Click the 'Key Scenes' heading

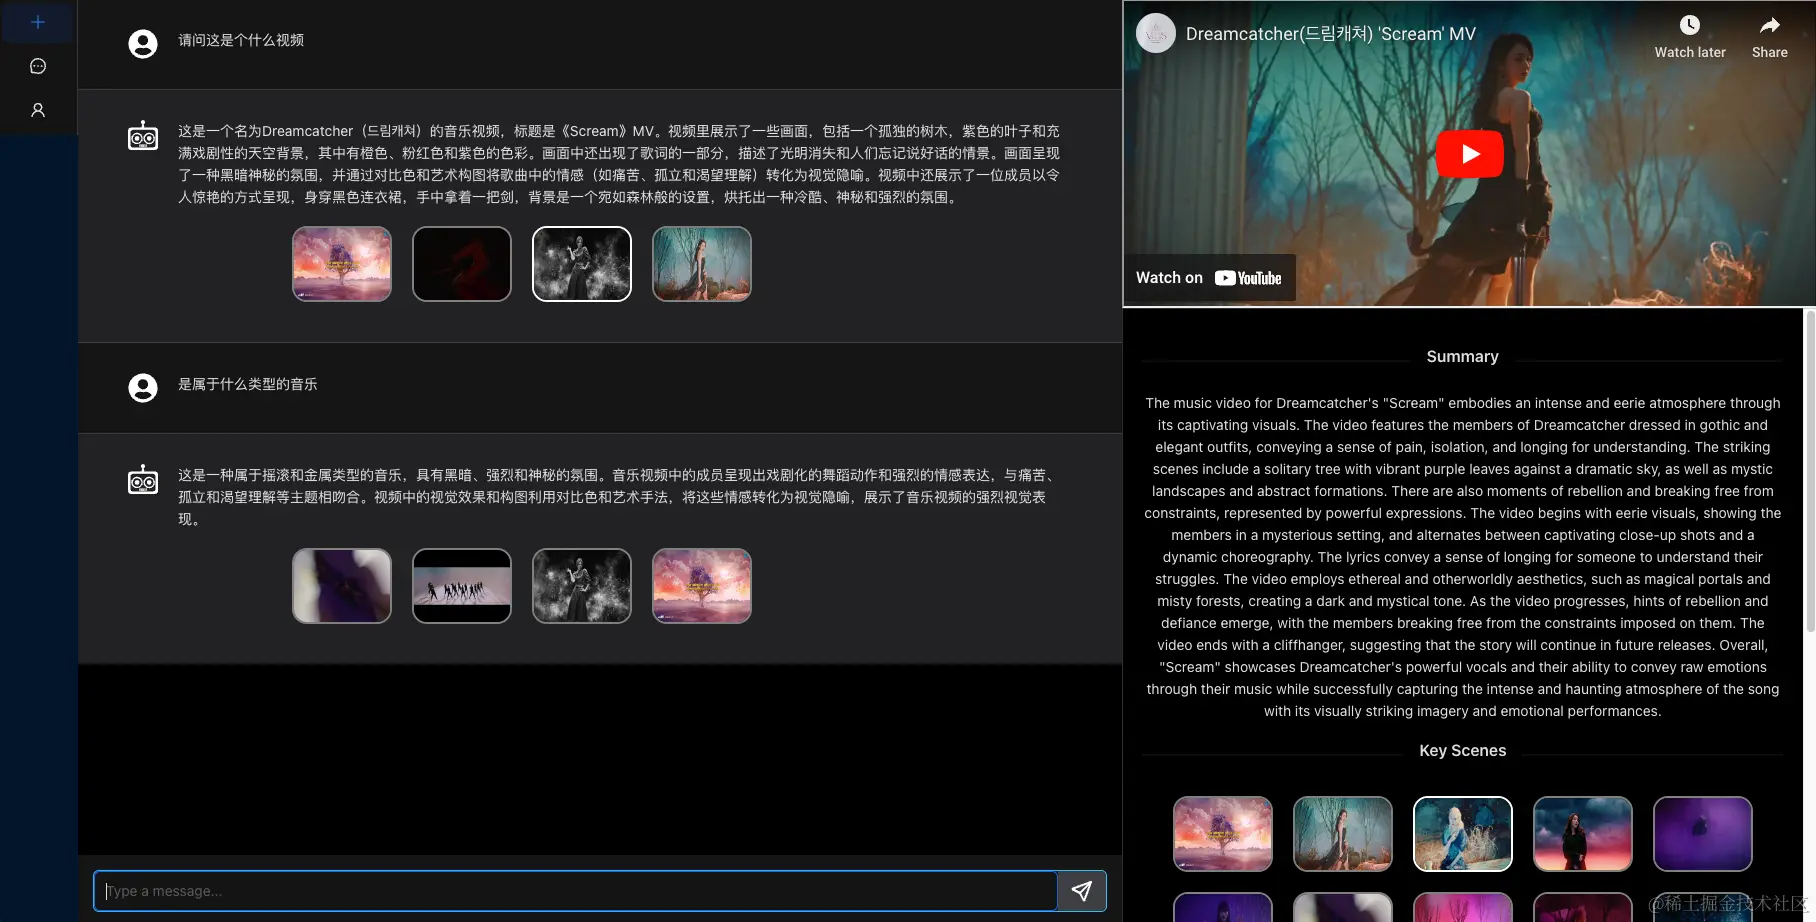(1462, 751)
